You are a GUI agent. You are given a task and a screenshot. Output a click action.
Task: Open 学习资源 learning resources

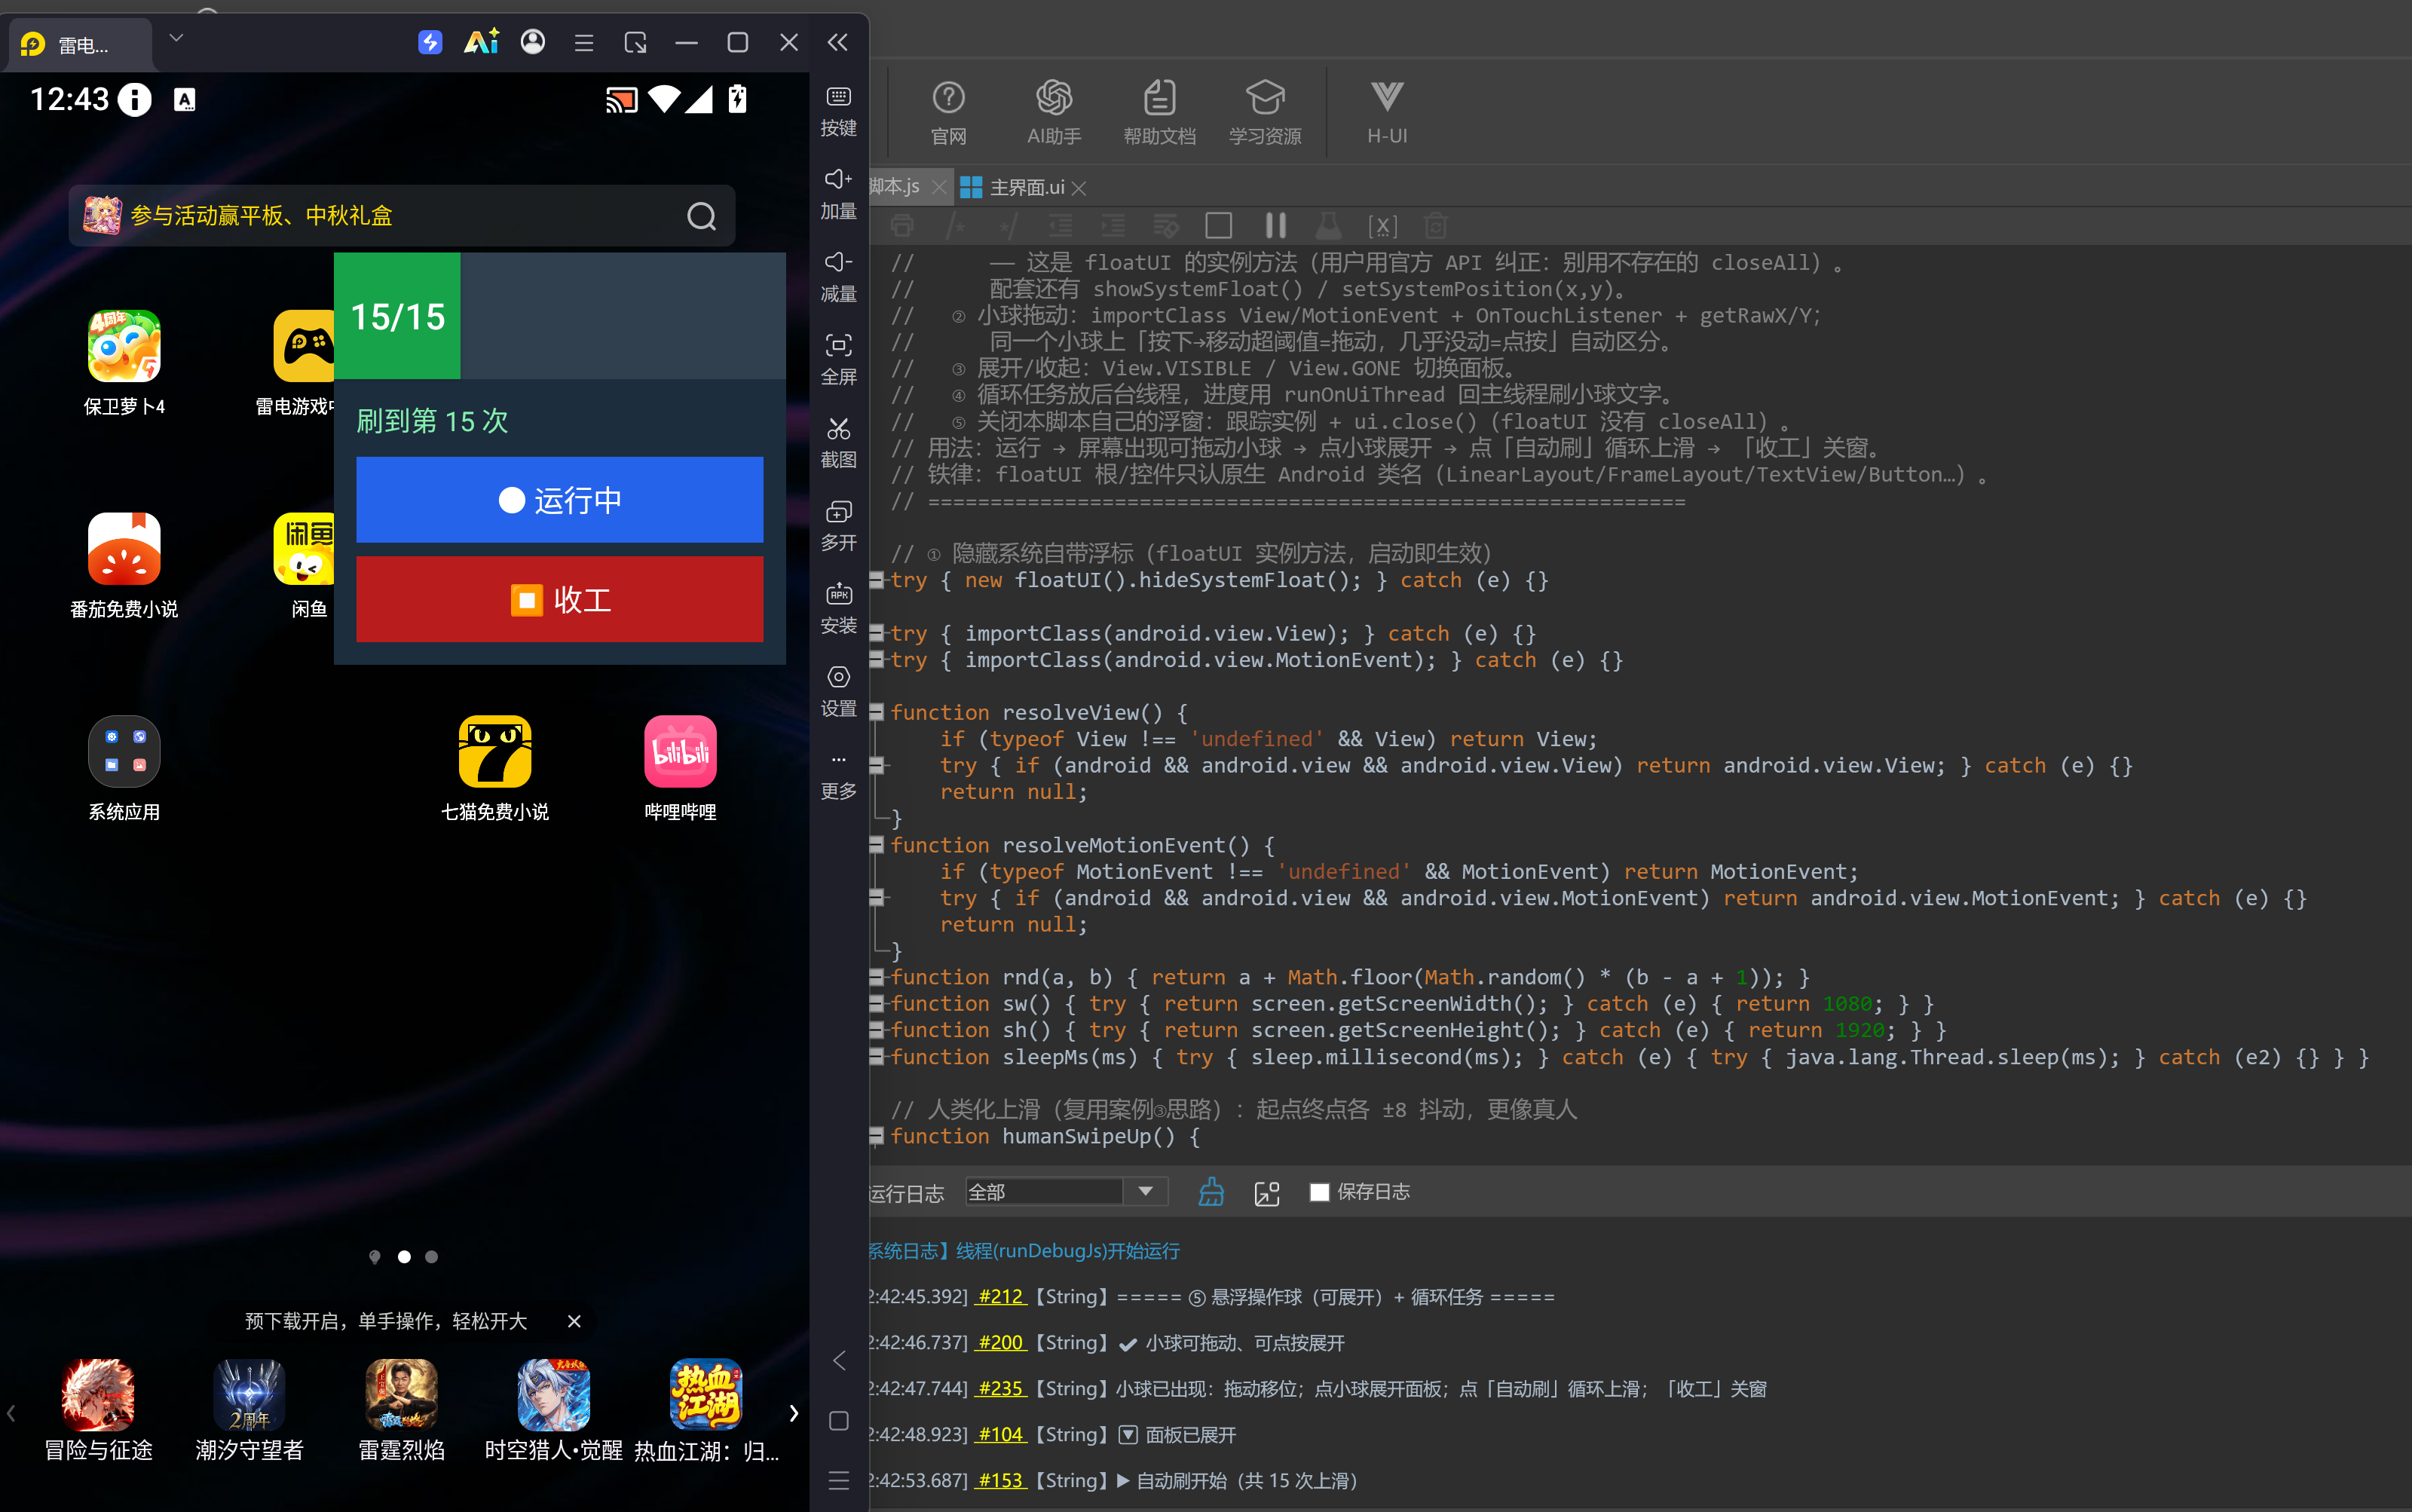click(1265, 112)
